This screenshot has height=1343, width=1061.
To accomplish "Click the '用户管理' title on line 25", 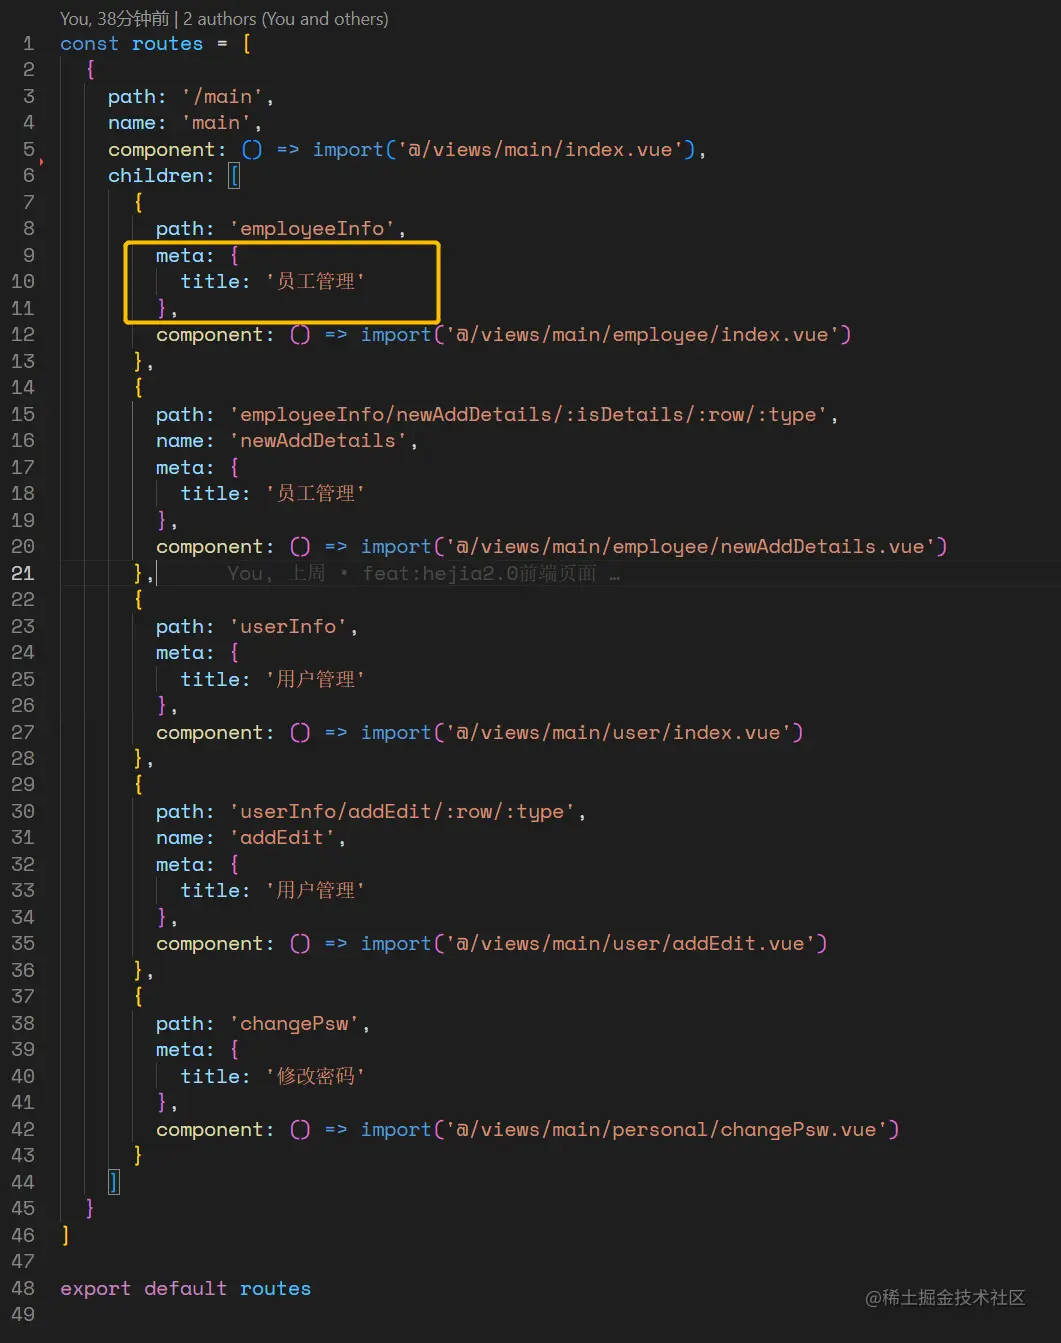I will [x=315, y=680].
